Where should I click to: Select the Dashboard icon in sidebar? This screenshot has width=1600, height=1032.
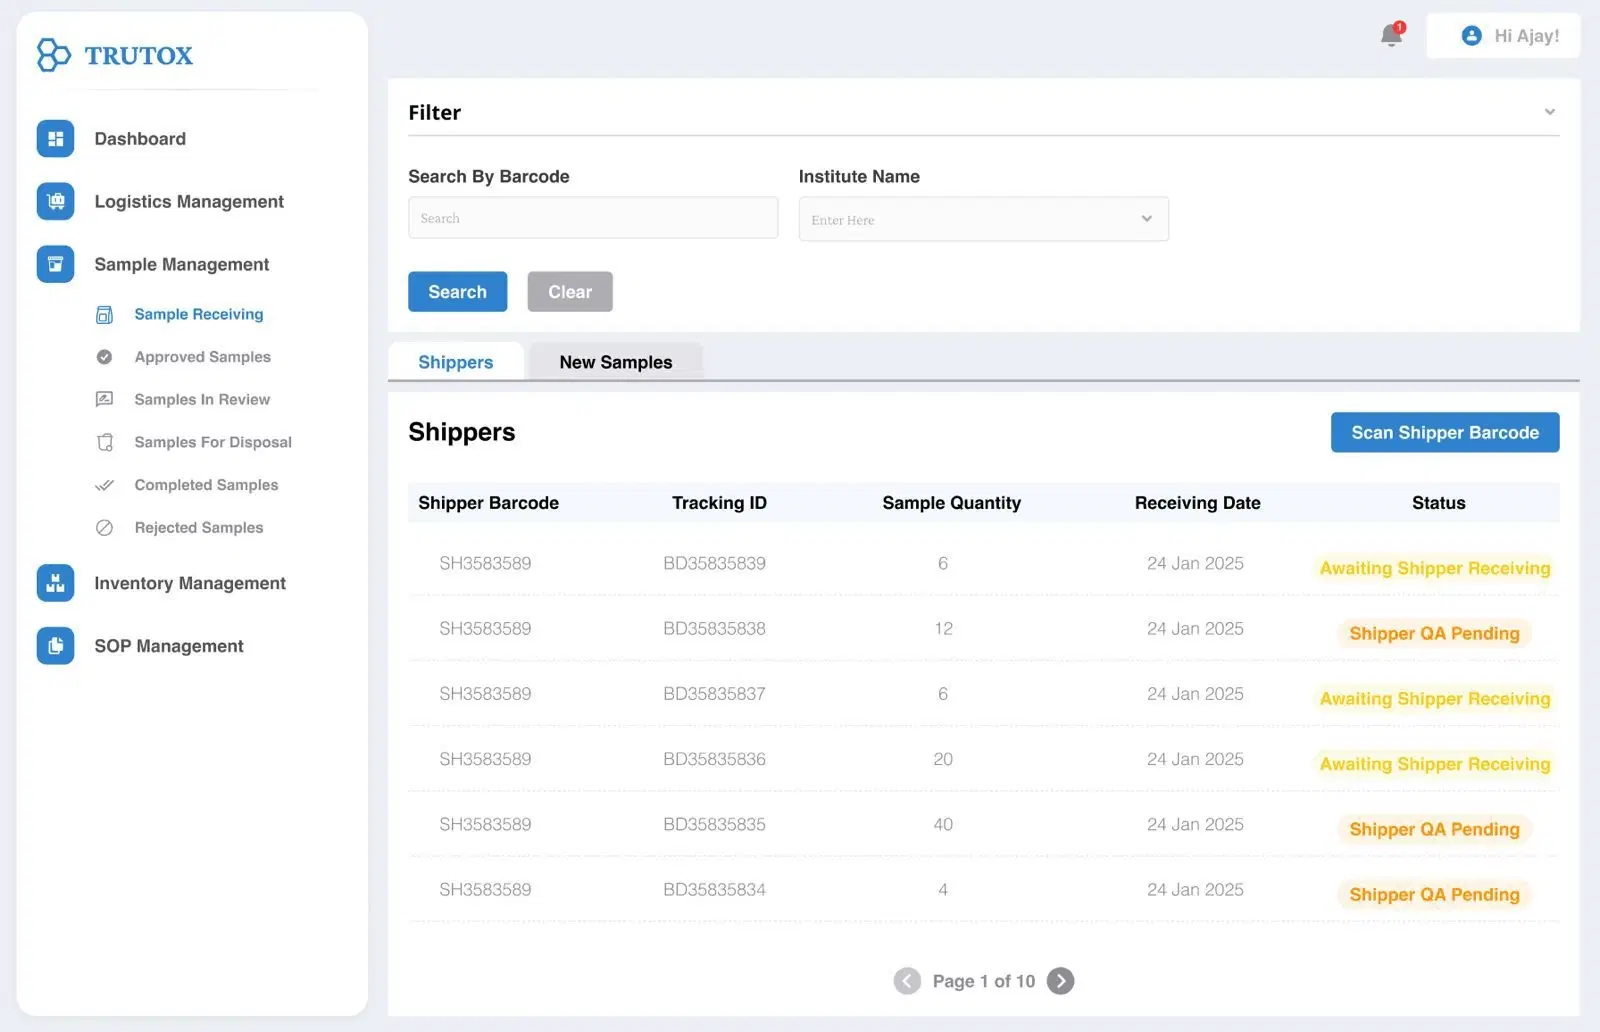(55, 138)
